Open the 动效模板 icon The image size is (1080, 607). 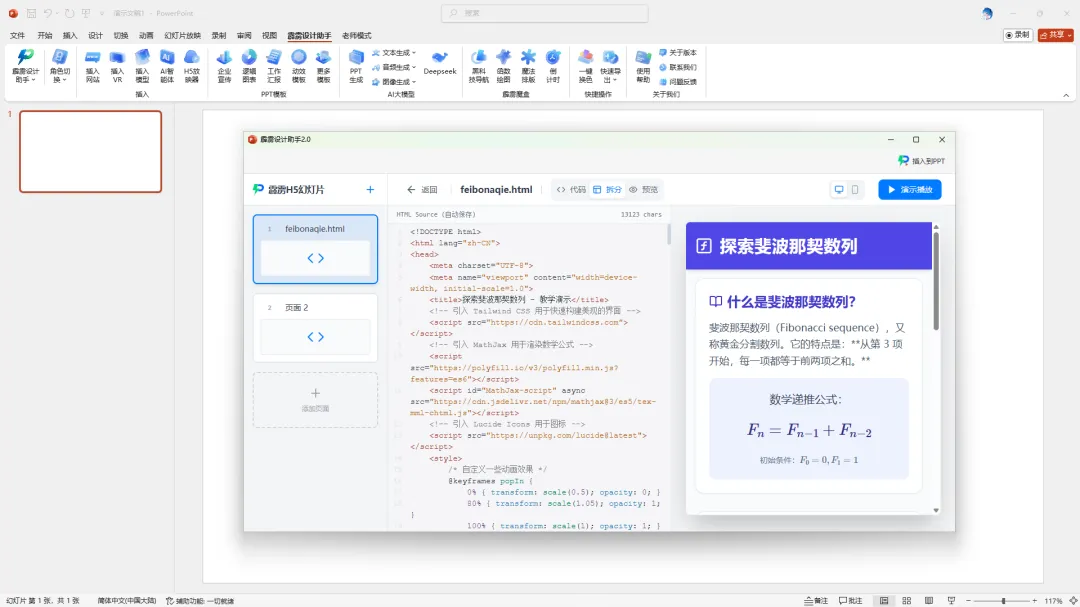299,66
